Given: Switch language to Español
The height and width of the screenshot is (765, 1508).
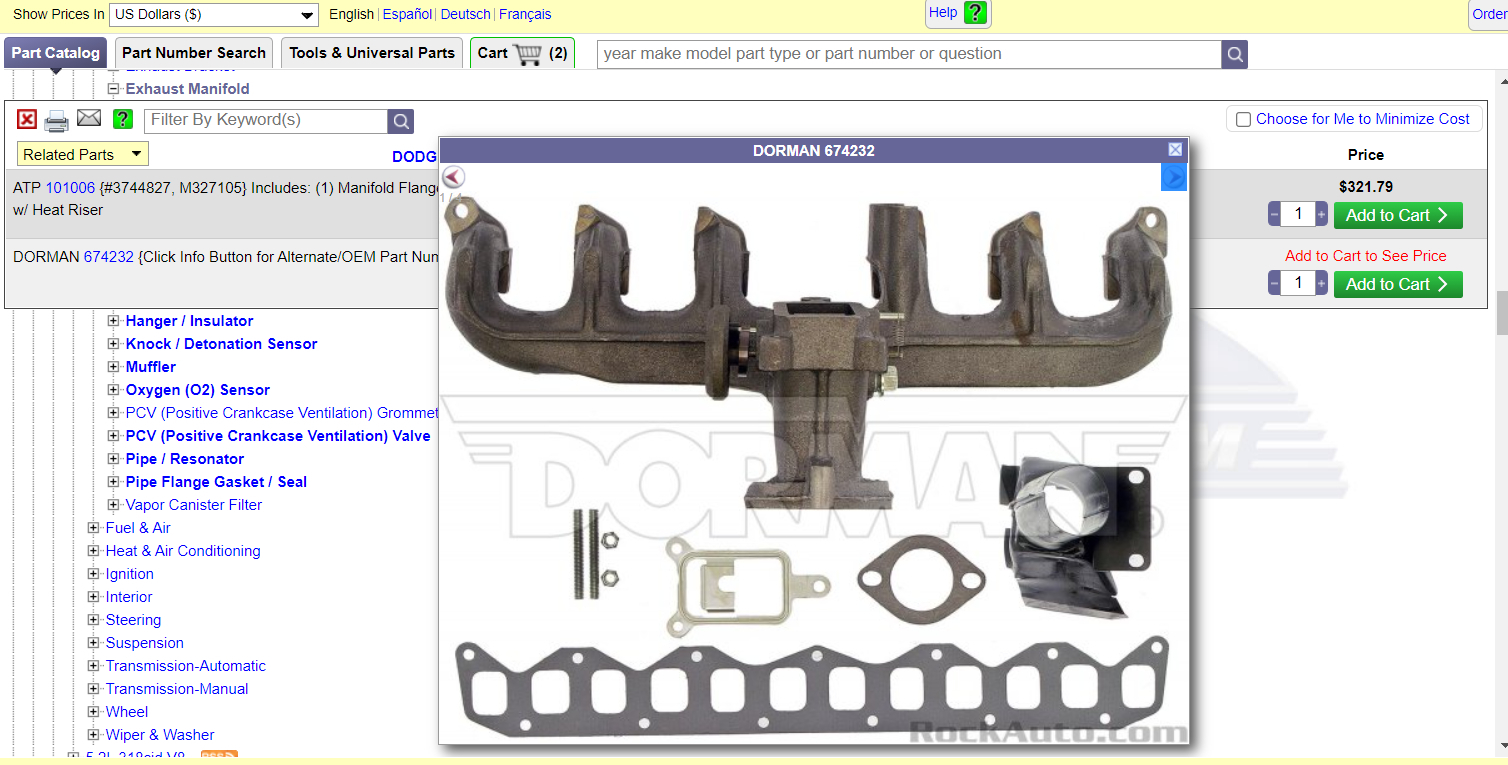Looking at the screenshot, I should [x=407, y=14].
